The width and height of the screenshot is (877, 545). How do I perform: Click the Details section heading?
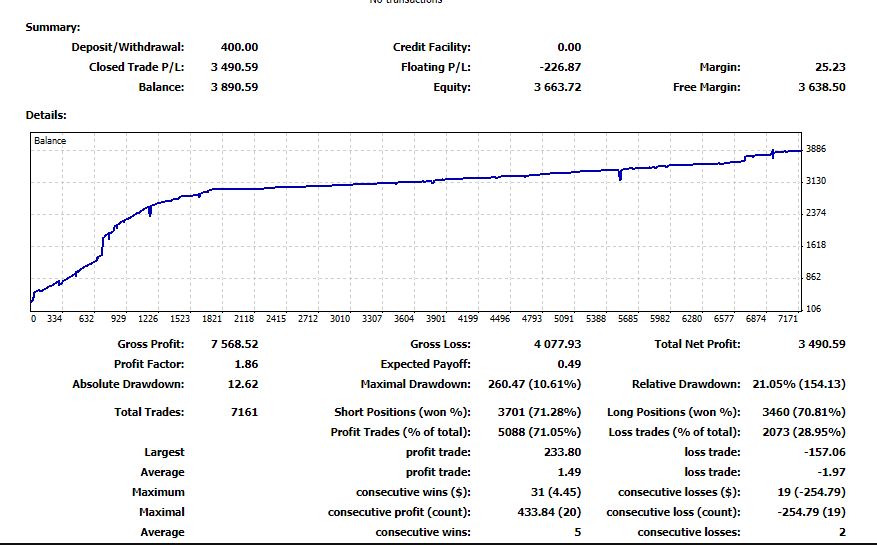[46, 115]
